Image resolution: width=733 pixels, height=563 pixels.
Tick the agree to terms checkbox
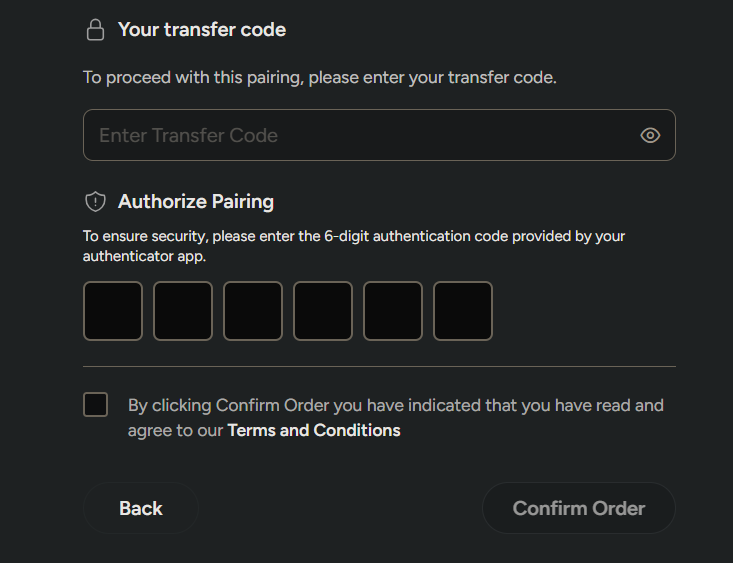[x=95, y=404]
